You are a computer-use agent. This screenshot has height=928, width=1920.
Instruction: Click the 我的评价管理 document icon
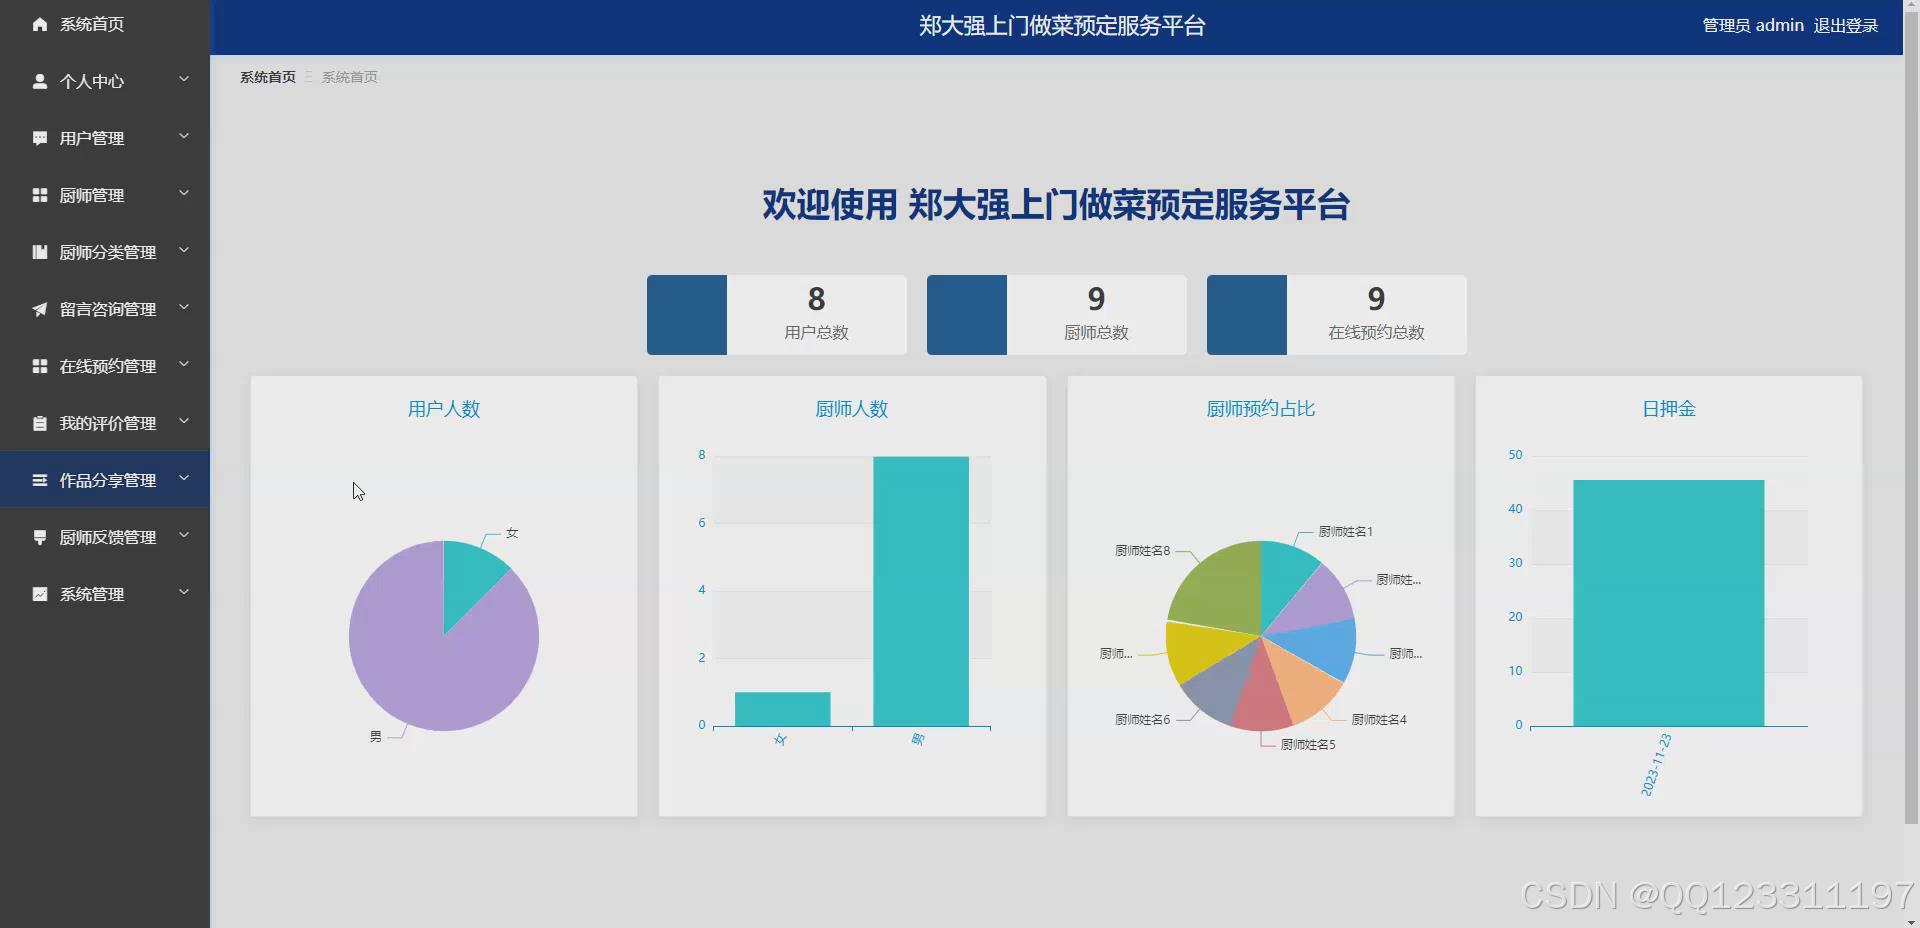(39, 423)
